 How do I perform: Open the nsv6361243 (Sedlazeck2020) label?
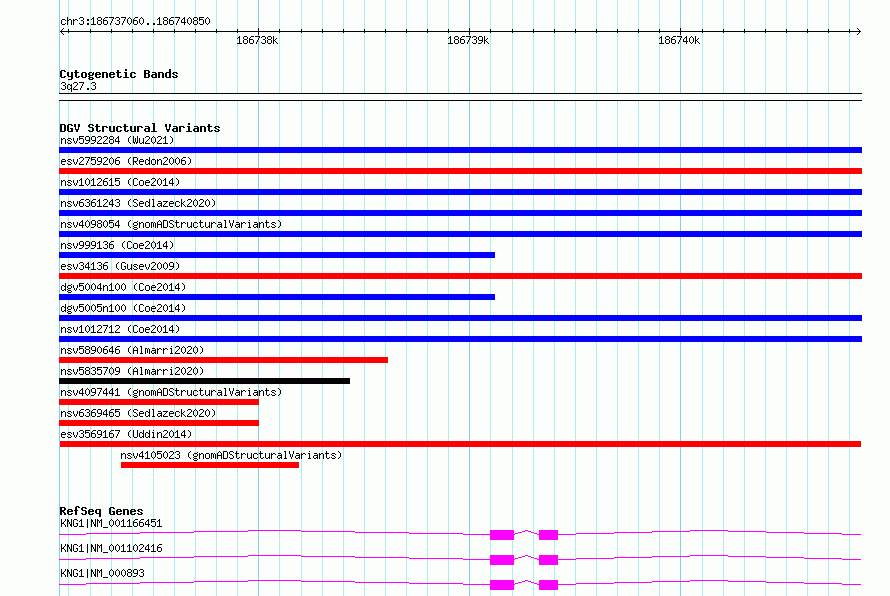tap(138, 203)
